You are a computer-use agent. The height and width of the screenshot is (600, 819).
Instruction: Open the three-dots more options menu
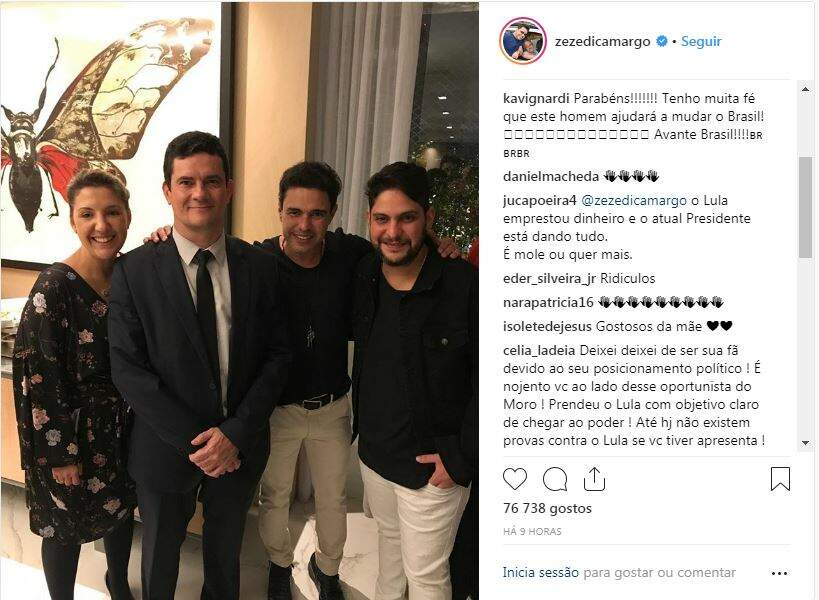point(779,573)
